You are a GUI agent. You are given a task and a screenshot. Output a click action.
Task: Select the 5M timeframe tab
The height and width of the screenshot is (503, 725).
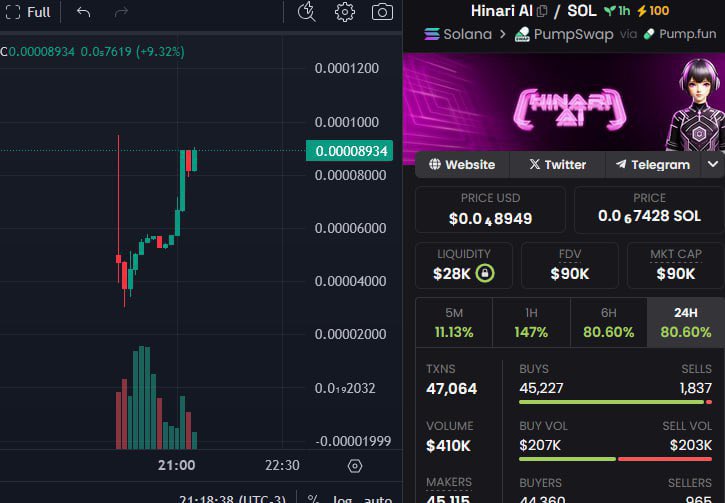[x=454, y=323]
